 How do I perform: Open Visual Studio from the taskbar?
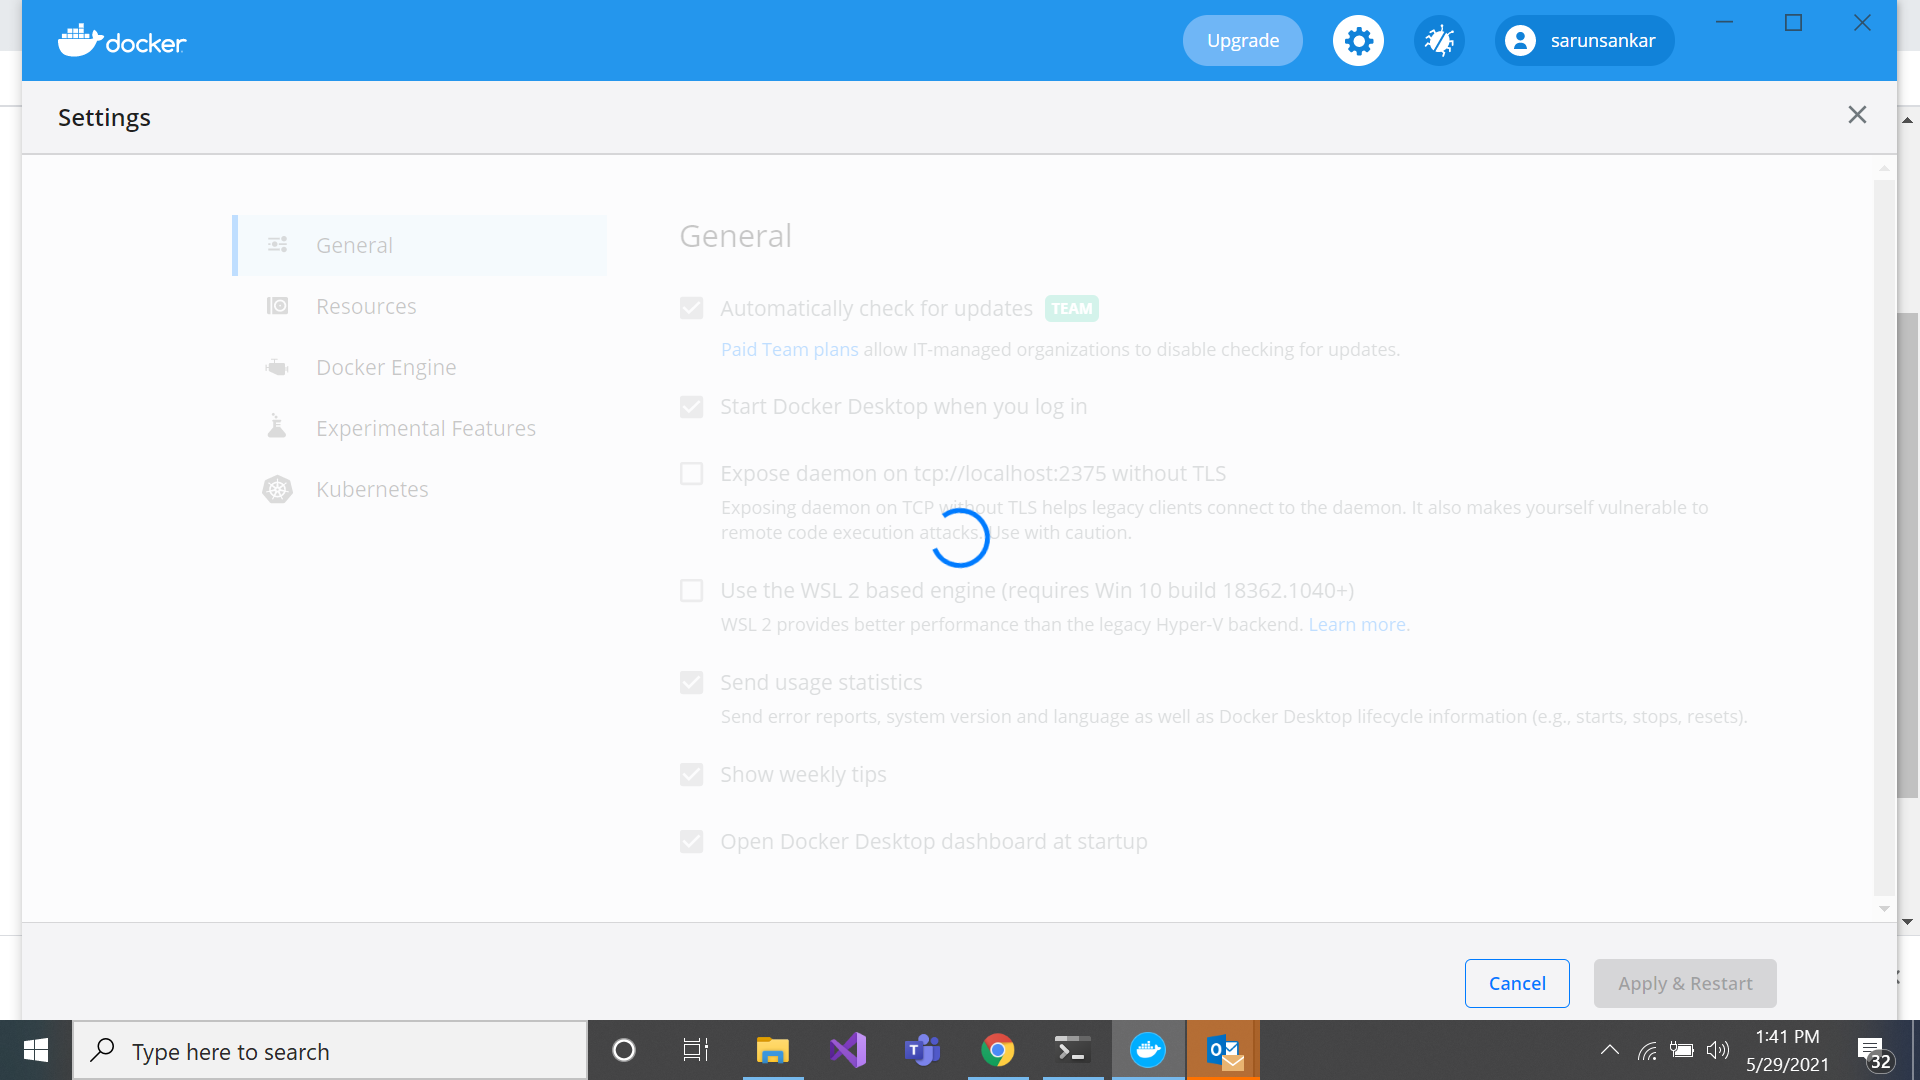coord(848,1050)
